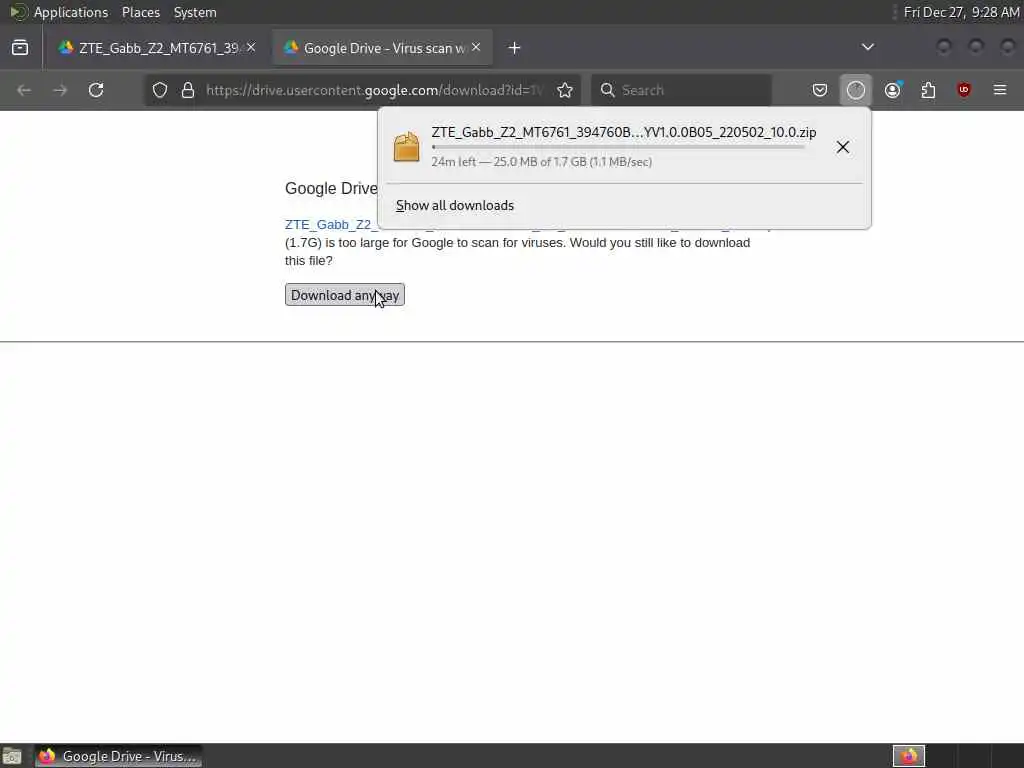This screenshot has width=1024, height=768.
Task: Click the Download anyway button
Action: 345,295
